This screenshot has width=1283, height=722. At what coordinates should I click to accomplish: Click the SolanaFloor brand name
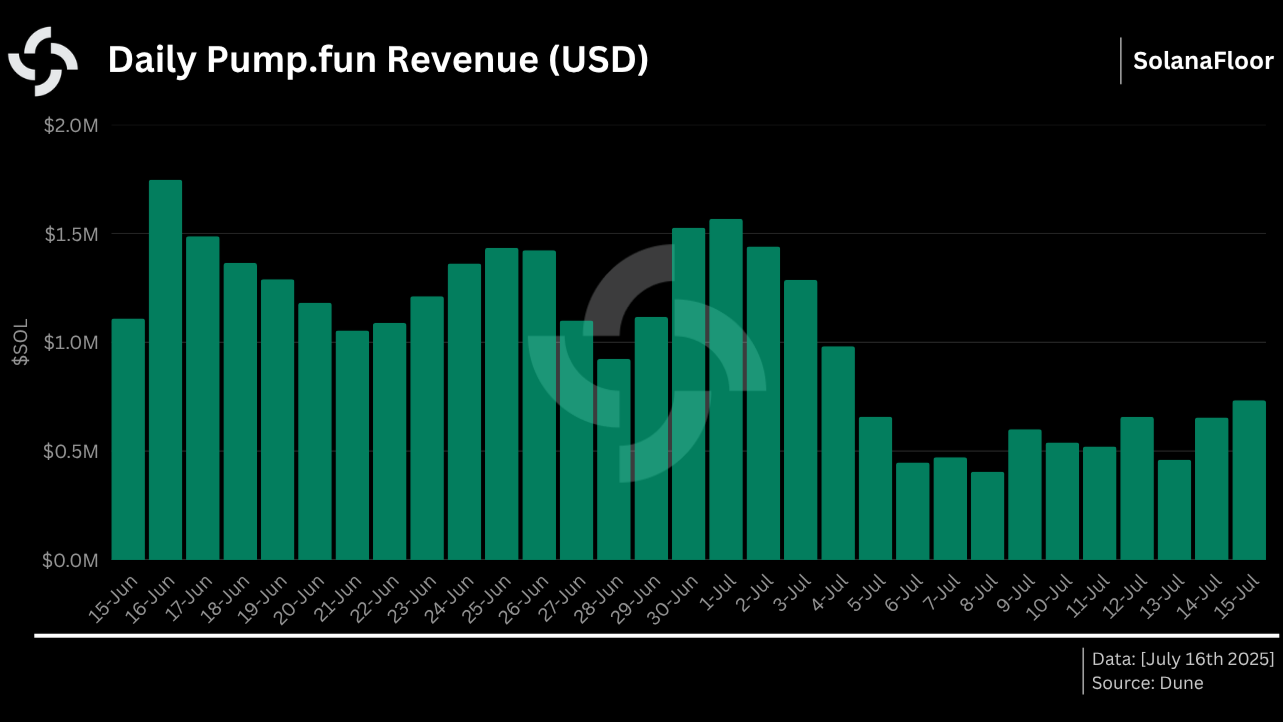(1203, 61)
